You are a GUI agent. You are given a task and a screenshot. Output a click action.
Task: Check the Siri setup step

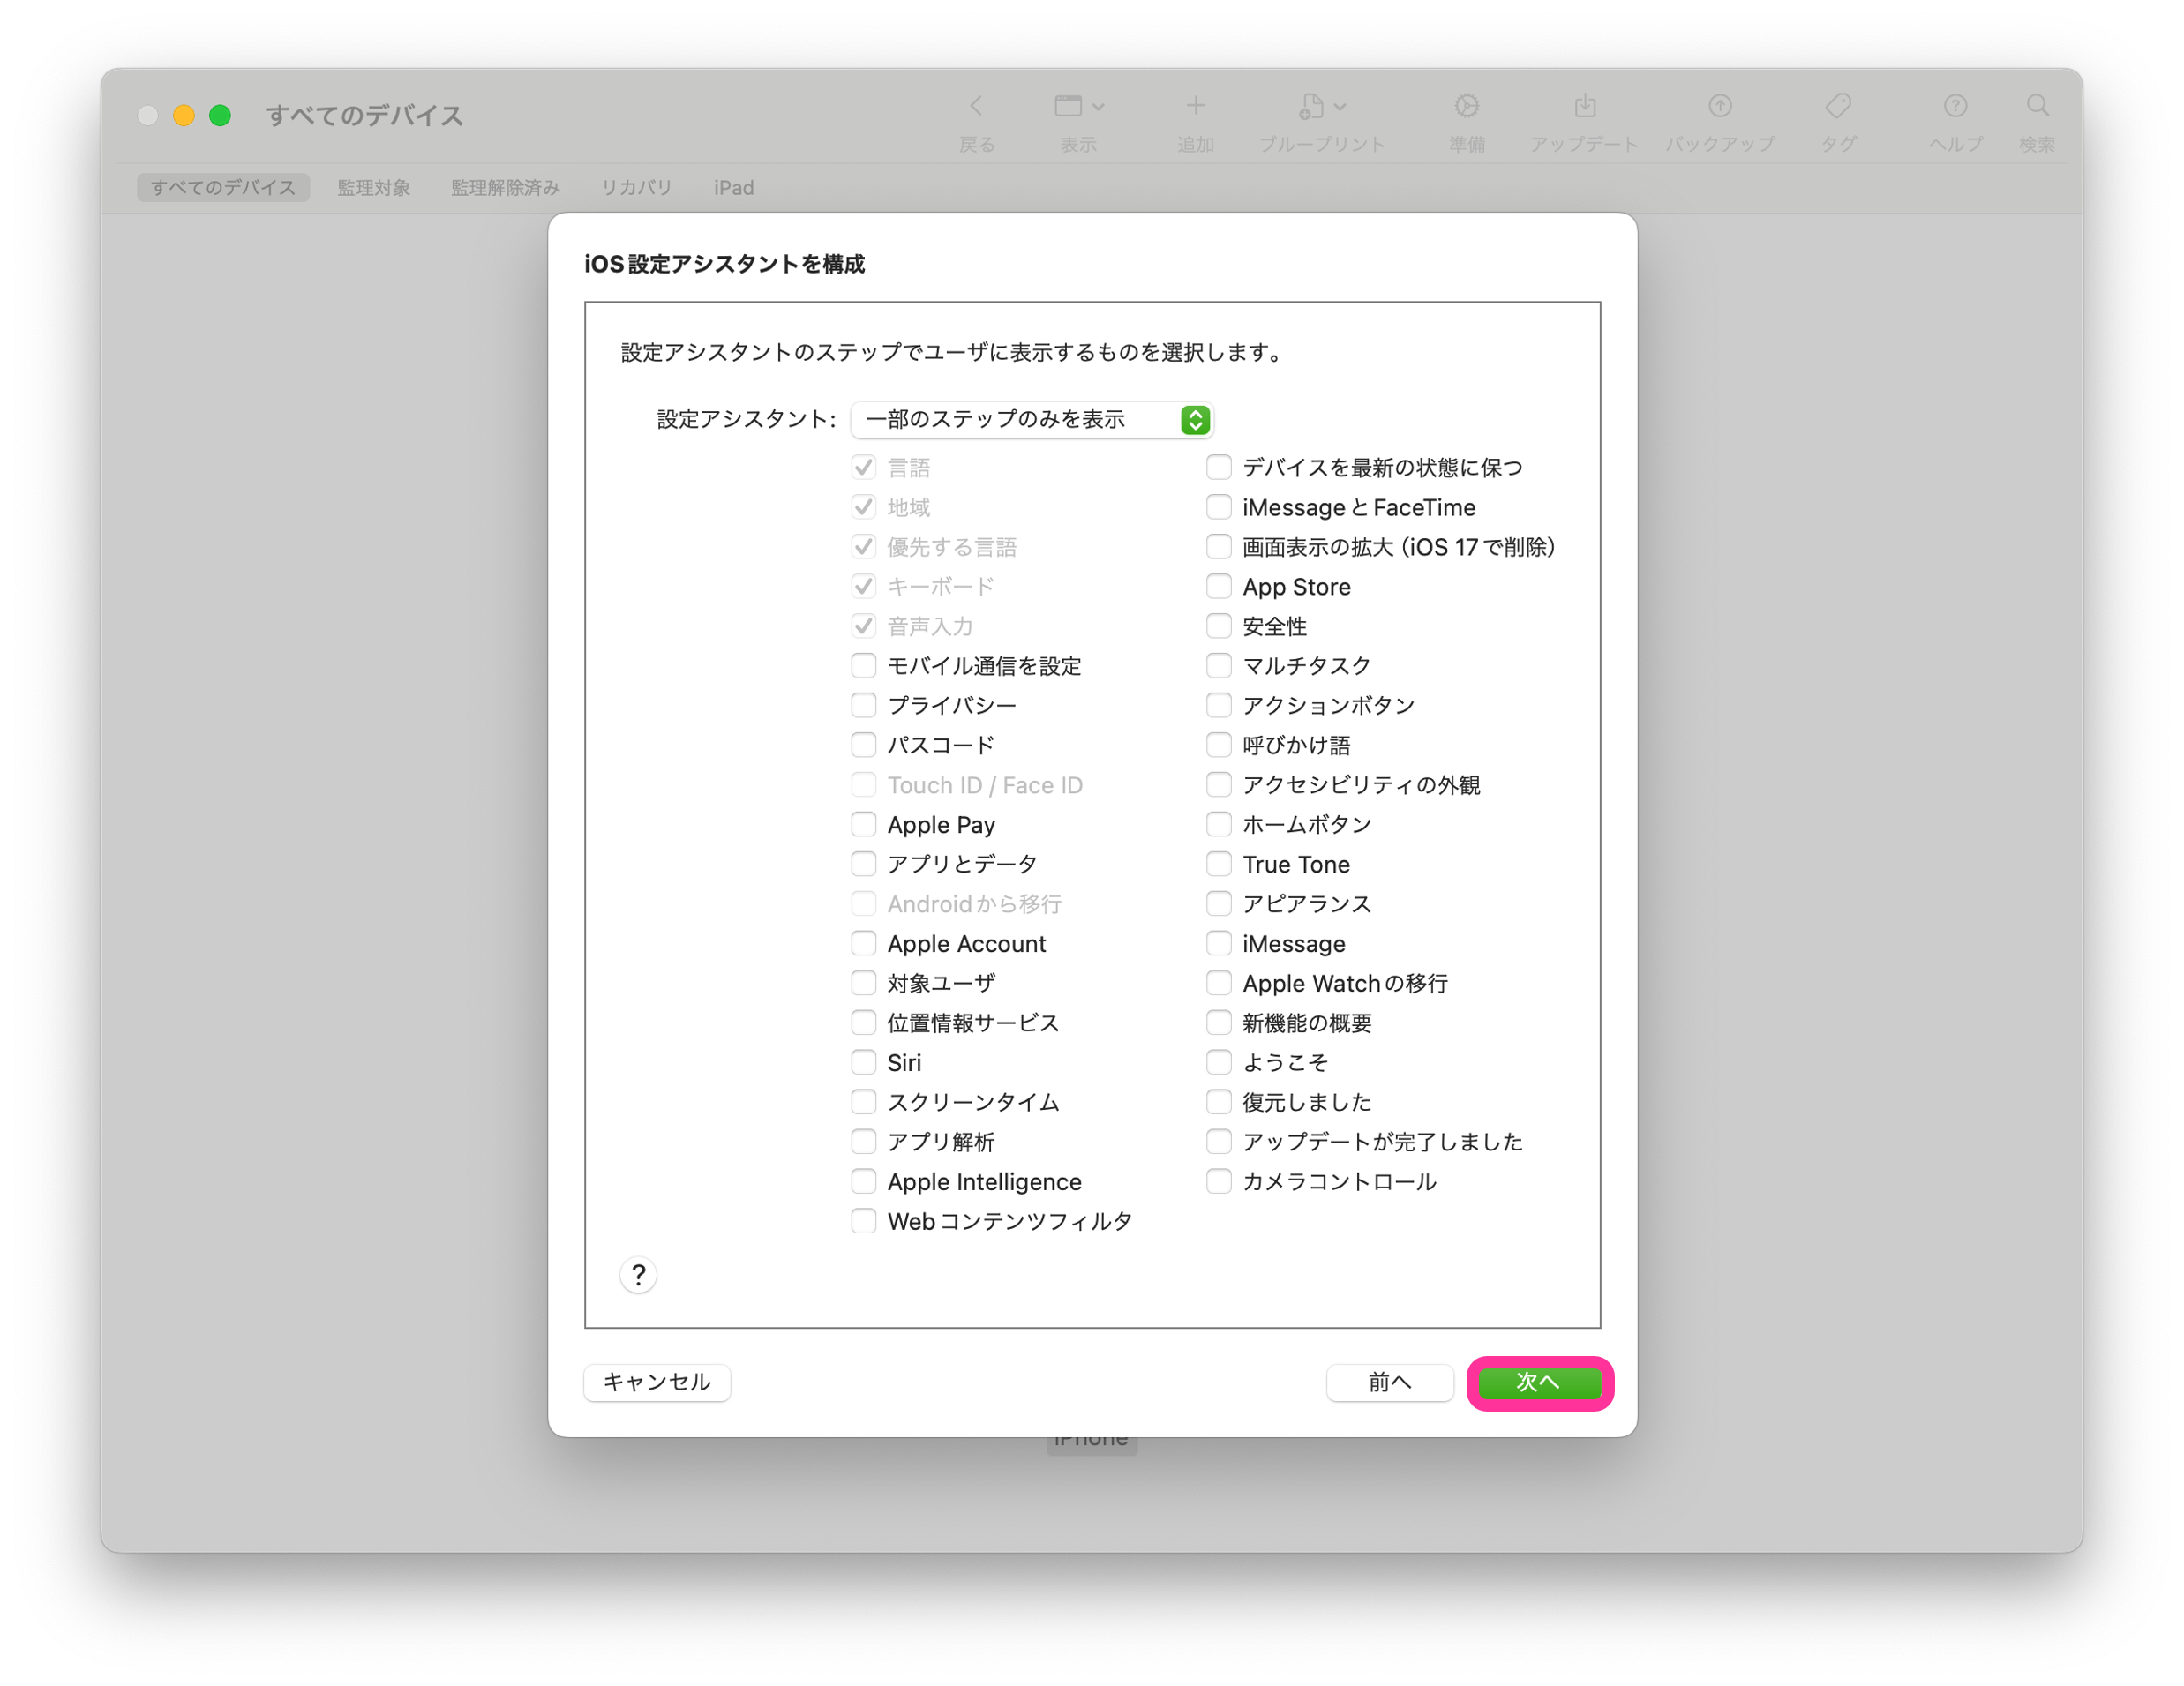tap(863, 1062)
